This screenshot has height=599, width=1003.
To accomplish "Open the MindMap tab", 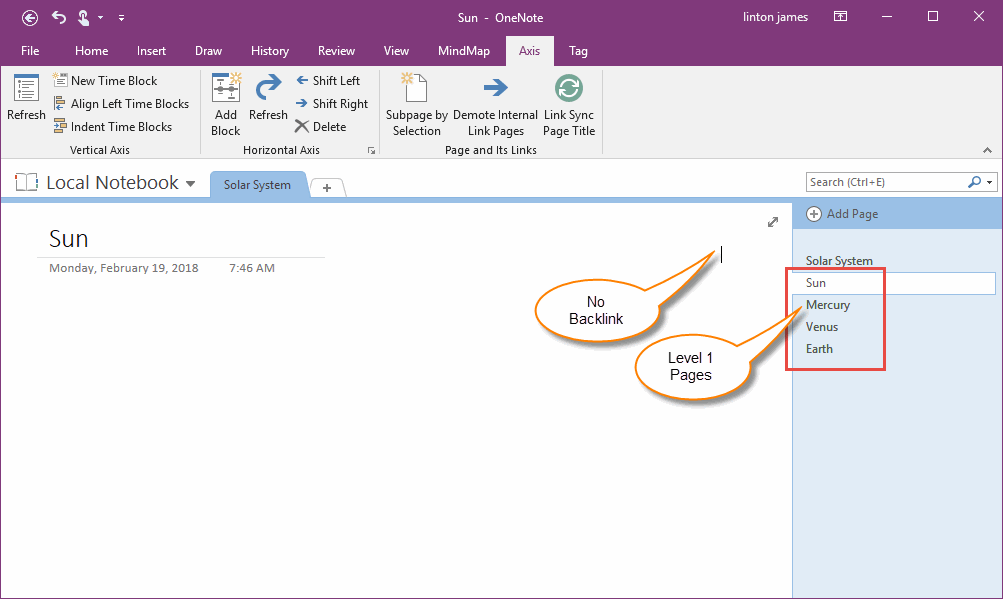I will (x=464, y=51).
